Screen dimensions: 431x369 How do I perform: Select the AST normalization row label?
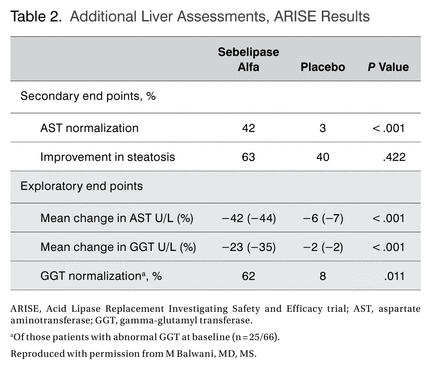89,128
